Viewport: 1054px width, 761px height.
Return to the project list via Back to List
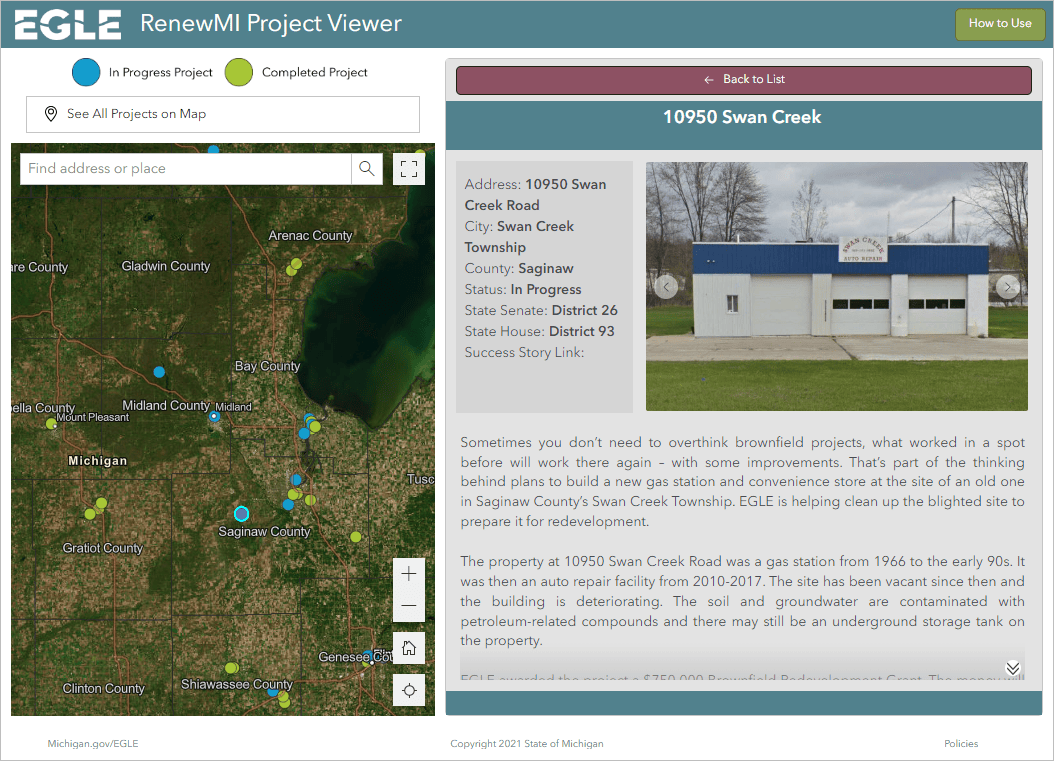(742, 80)
